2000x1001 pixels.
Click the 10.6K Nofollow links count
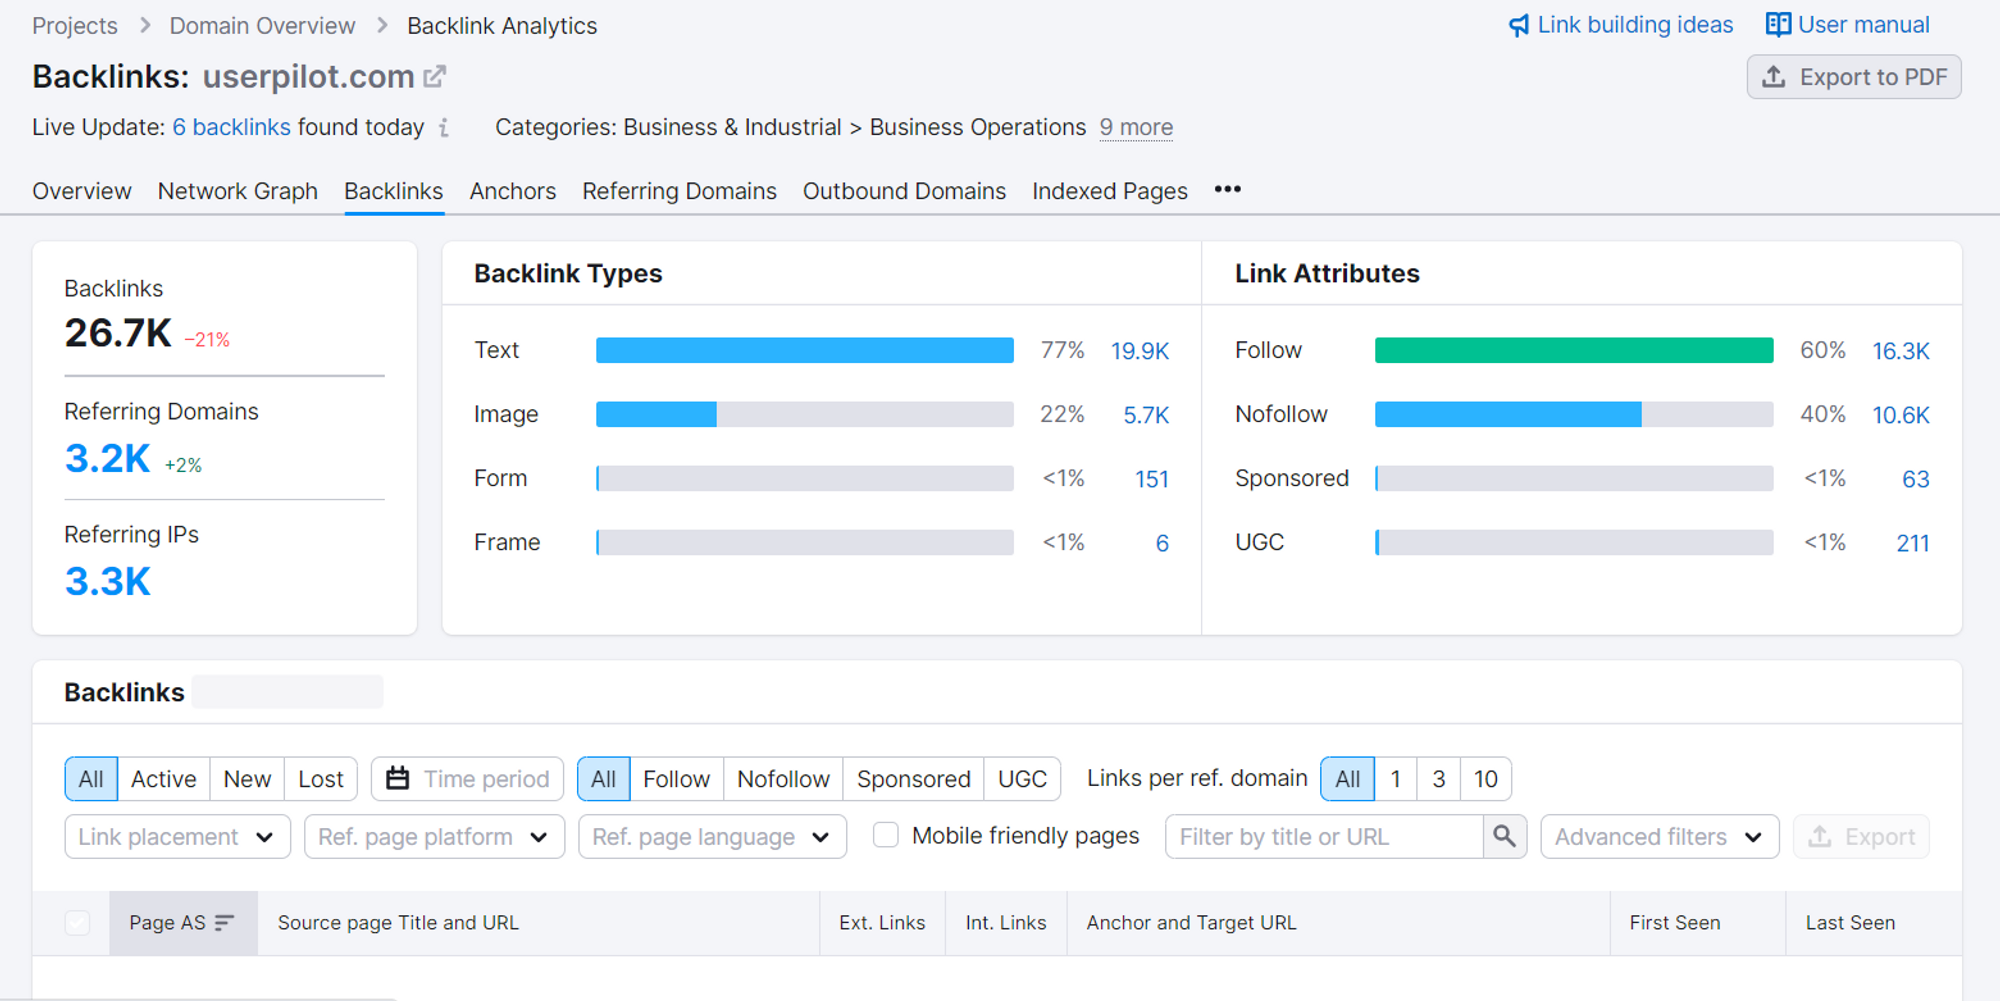coord(1901,415)
